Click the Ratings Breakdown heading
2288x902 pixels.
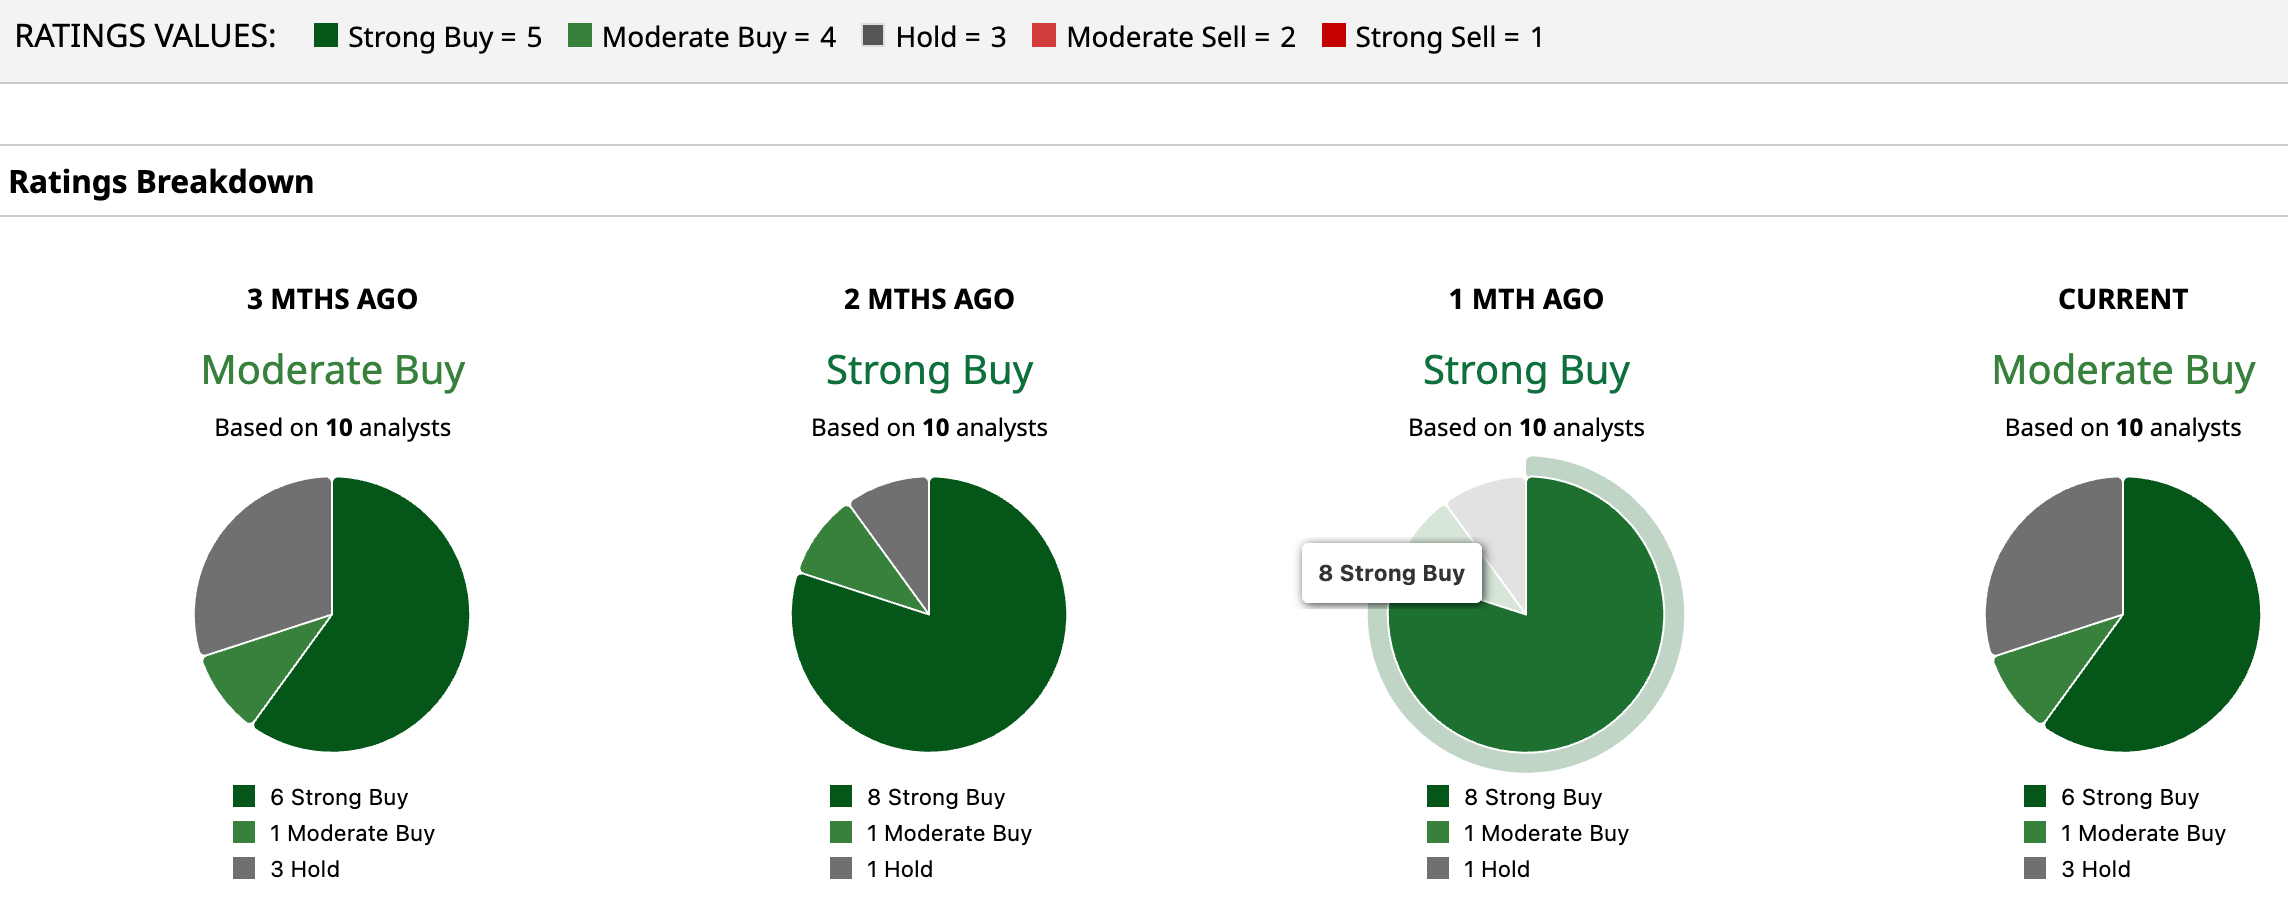pos(161,182)
